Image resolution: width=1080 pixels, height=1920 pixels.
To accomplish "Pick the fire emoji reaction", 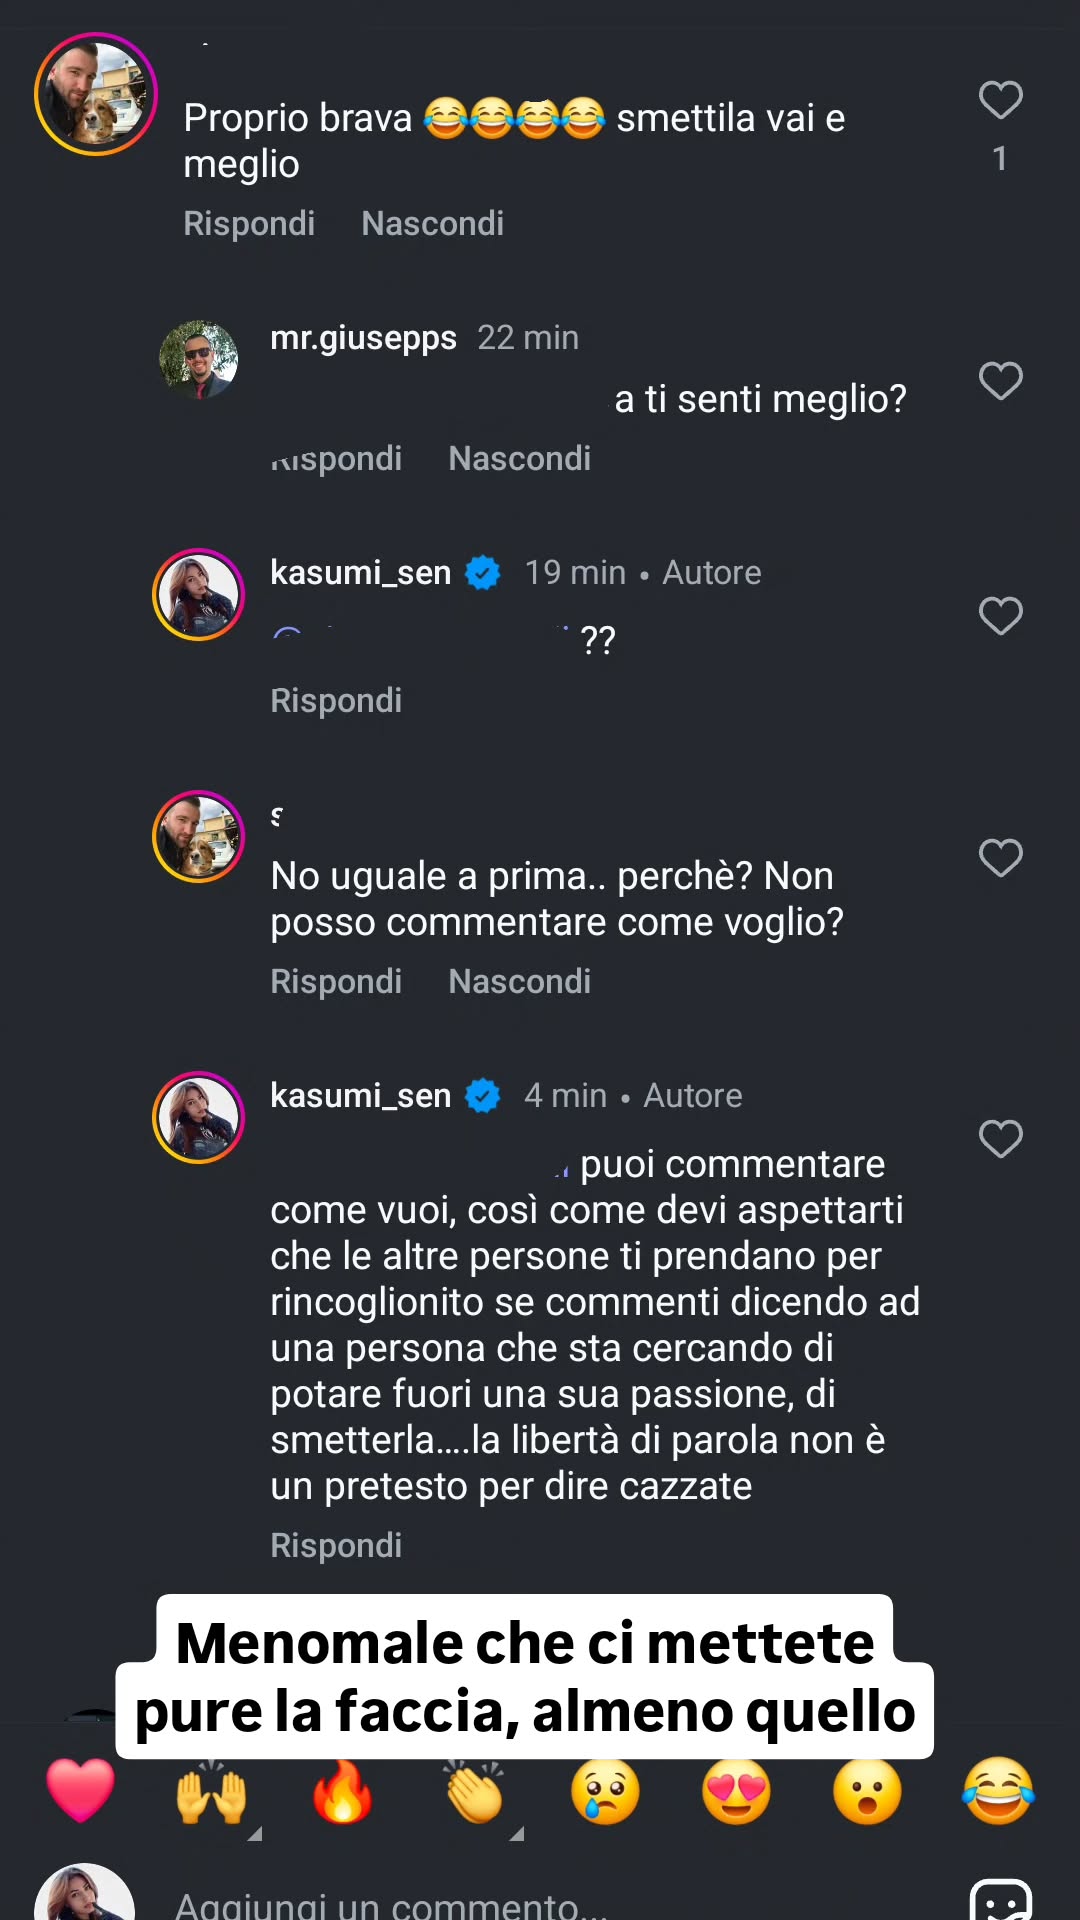I will (x=342, y=1792).
